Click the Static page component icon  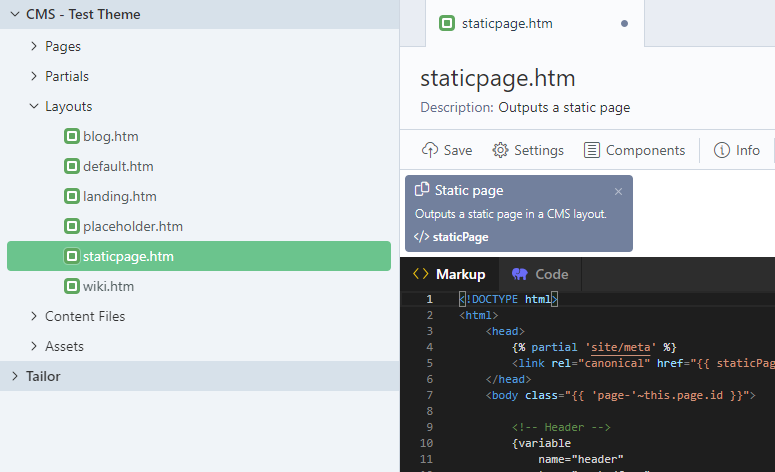(422, 190)
